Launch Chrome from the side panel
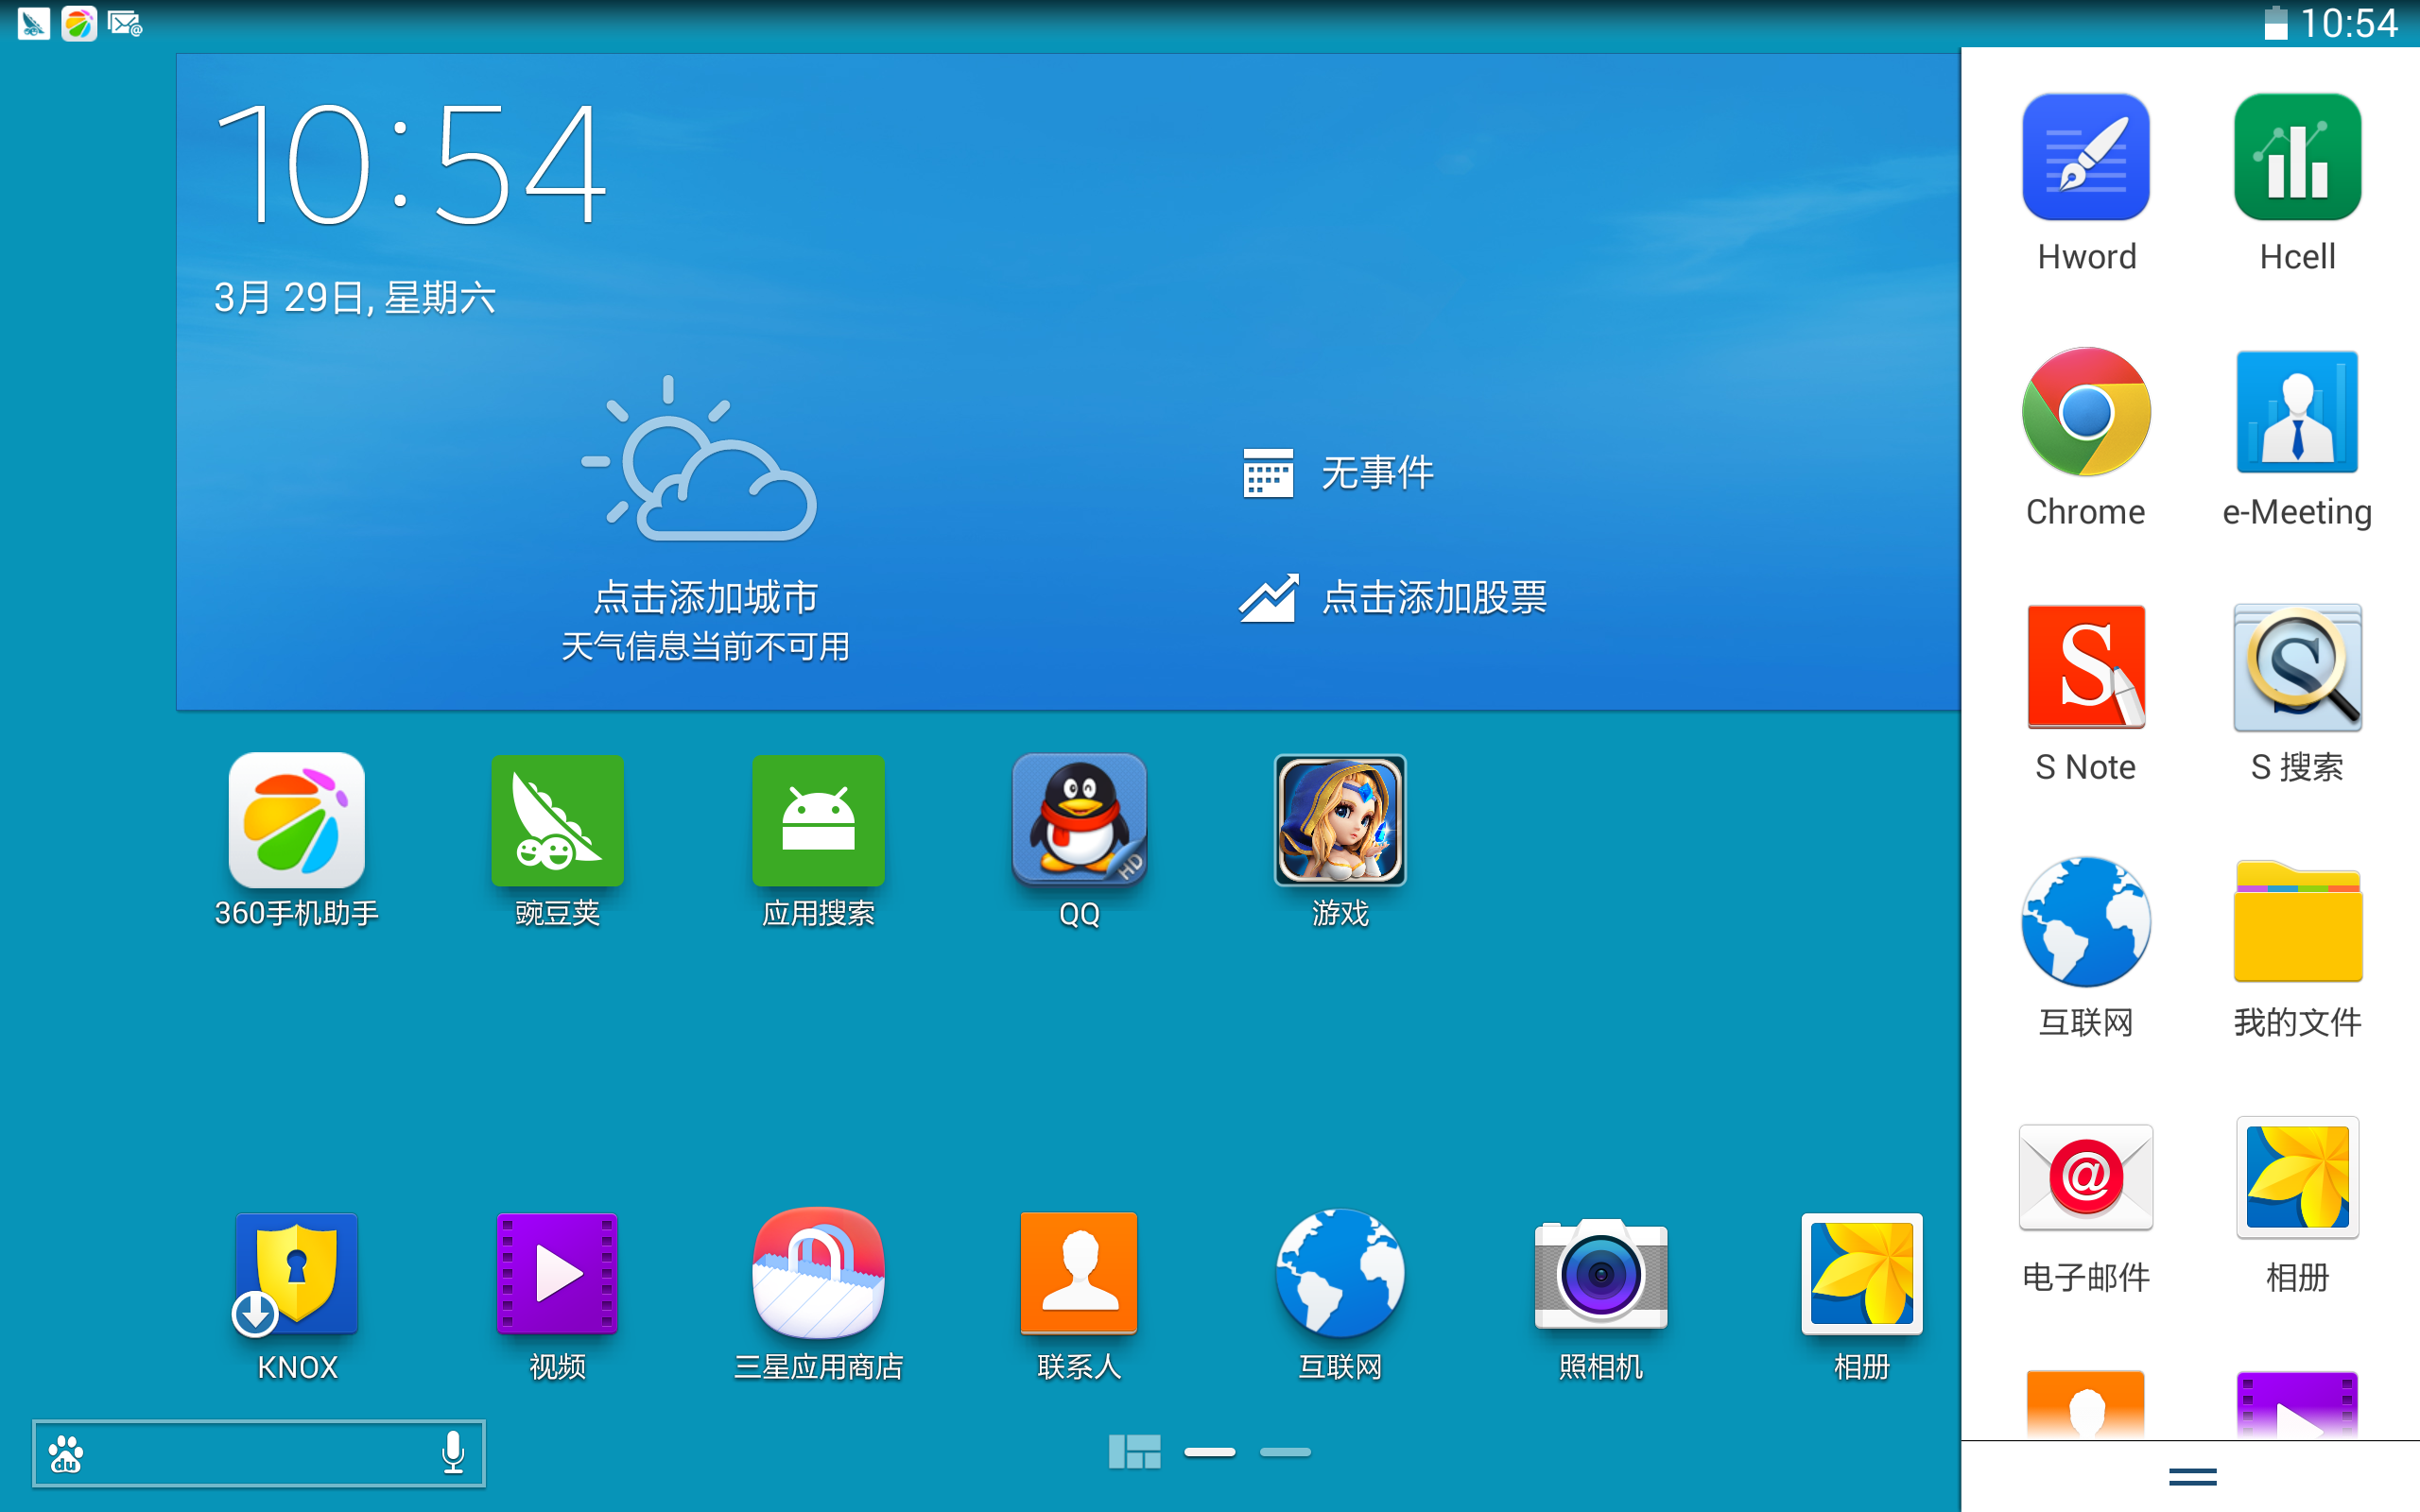2420x1512 pixels. coord(2086,412)
